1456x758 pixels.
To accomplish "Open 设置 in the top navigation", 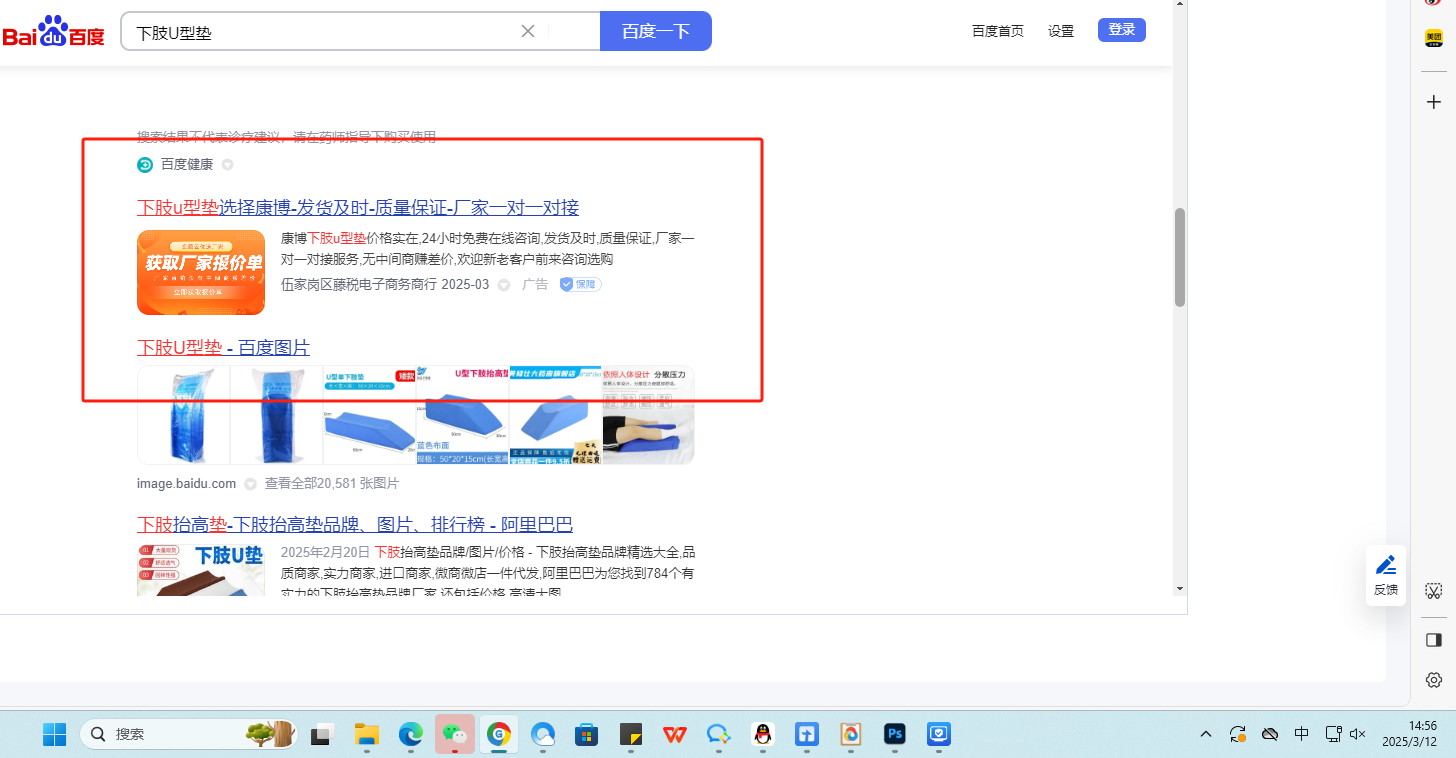I will (x=1060, y=31).
